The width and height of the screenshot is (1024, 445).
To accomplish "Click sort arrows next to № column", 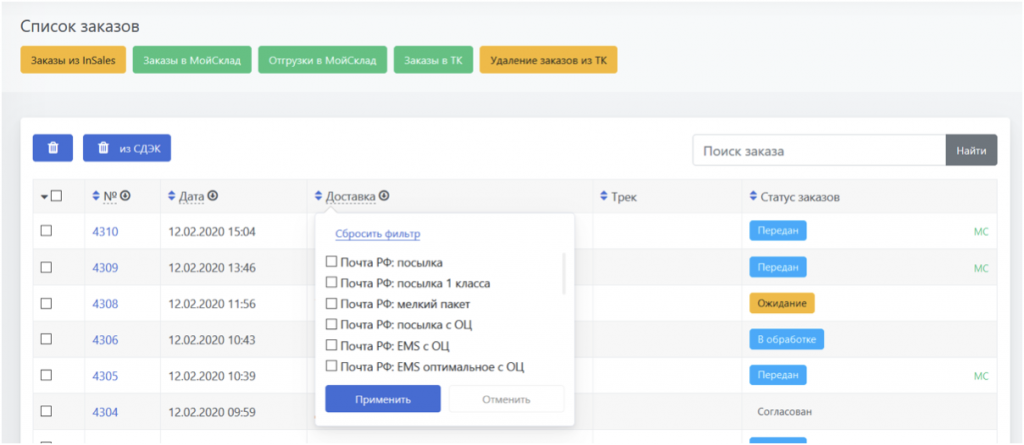I will coord(96,197).
